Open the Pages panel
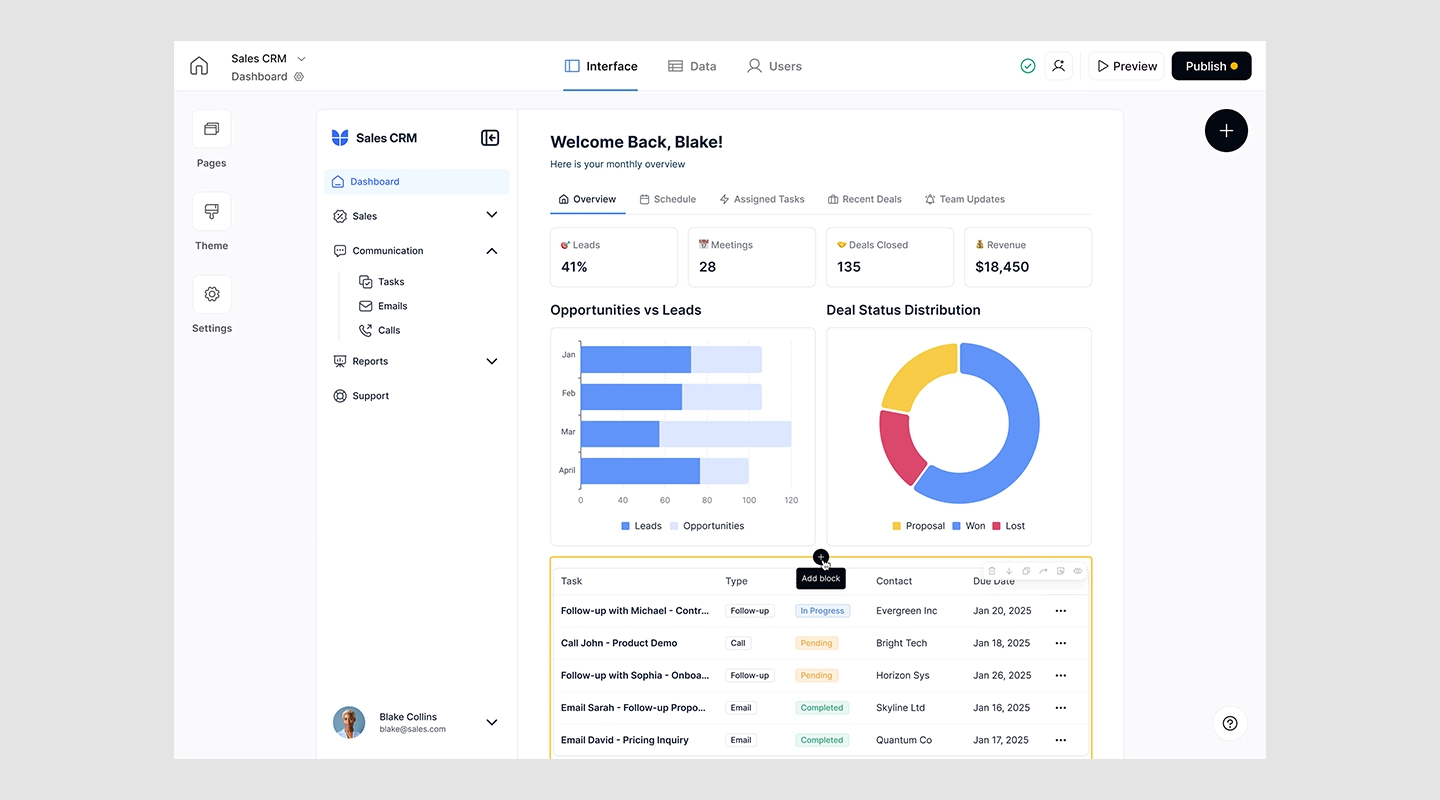 tap(211, 129)
